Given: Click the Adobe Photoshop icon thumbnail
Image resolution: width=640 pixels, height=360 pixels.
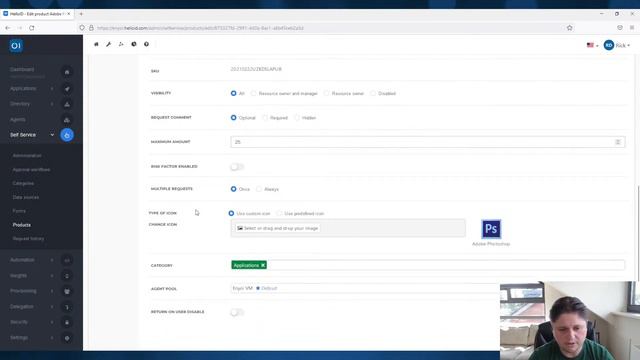Looking at the screenshot, I should 491,229.
